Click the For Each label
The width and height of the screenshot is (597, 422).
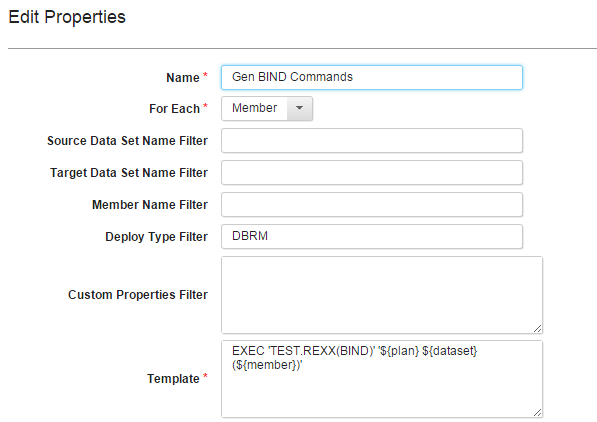coord(174,109)
